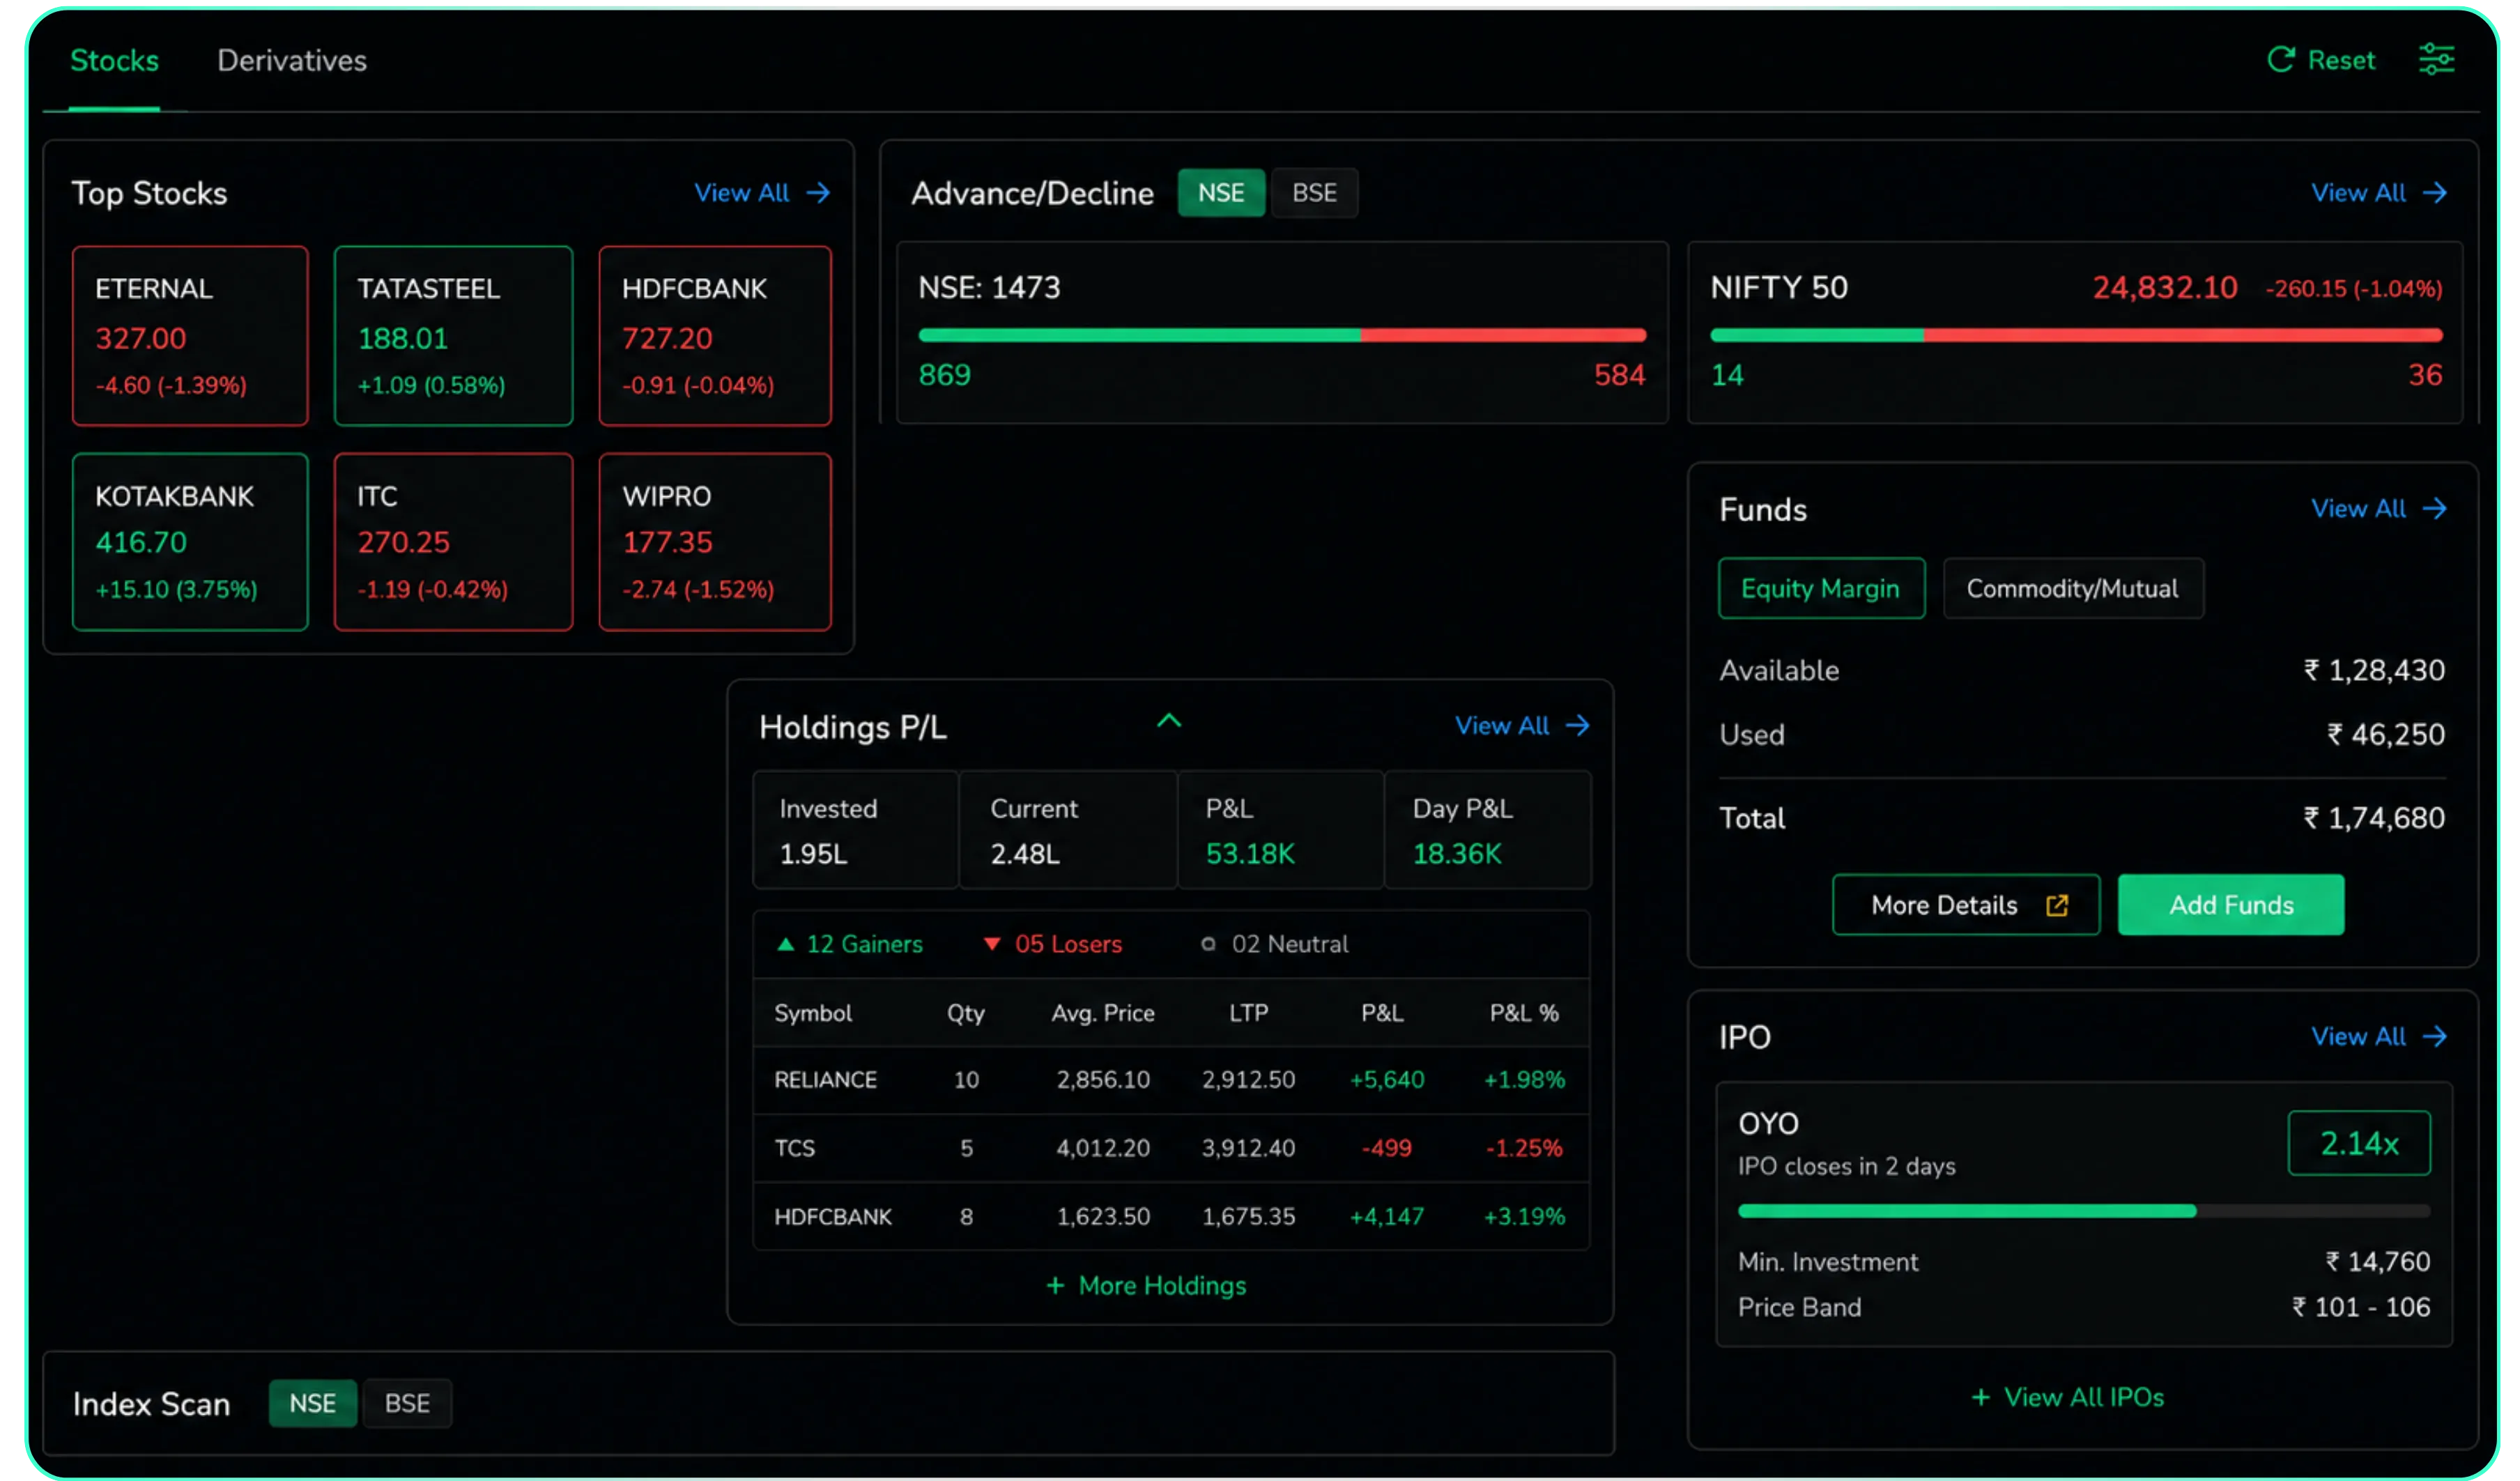The height and width of the screenshot is (1481, 2520).
Task: Open the KOTAKBANK stock card
Action: pos(190,542)
